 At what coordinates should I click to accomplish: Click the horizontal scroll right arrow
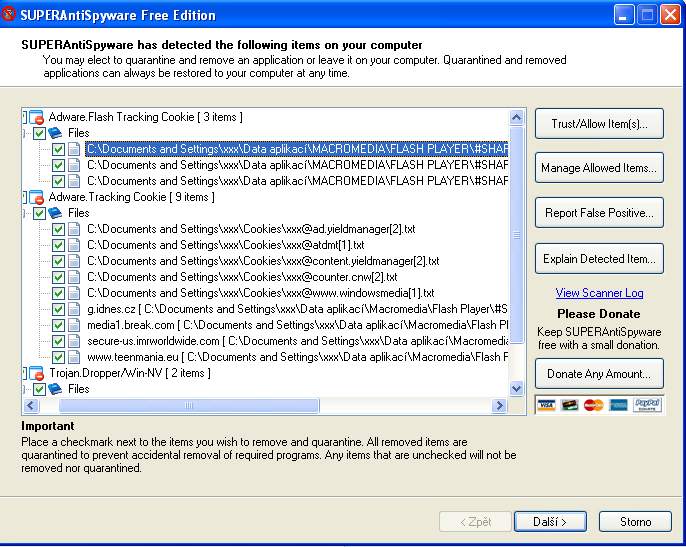[x=499, y=406]
